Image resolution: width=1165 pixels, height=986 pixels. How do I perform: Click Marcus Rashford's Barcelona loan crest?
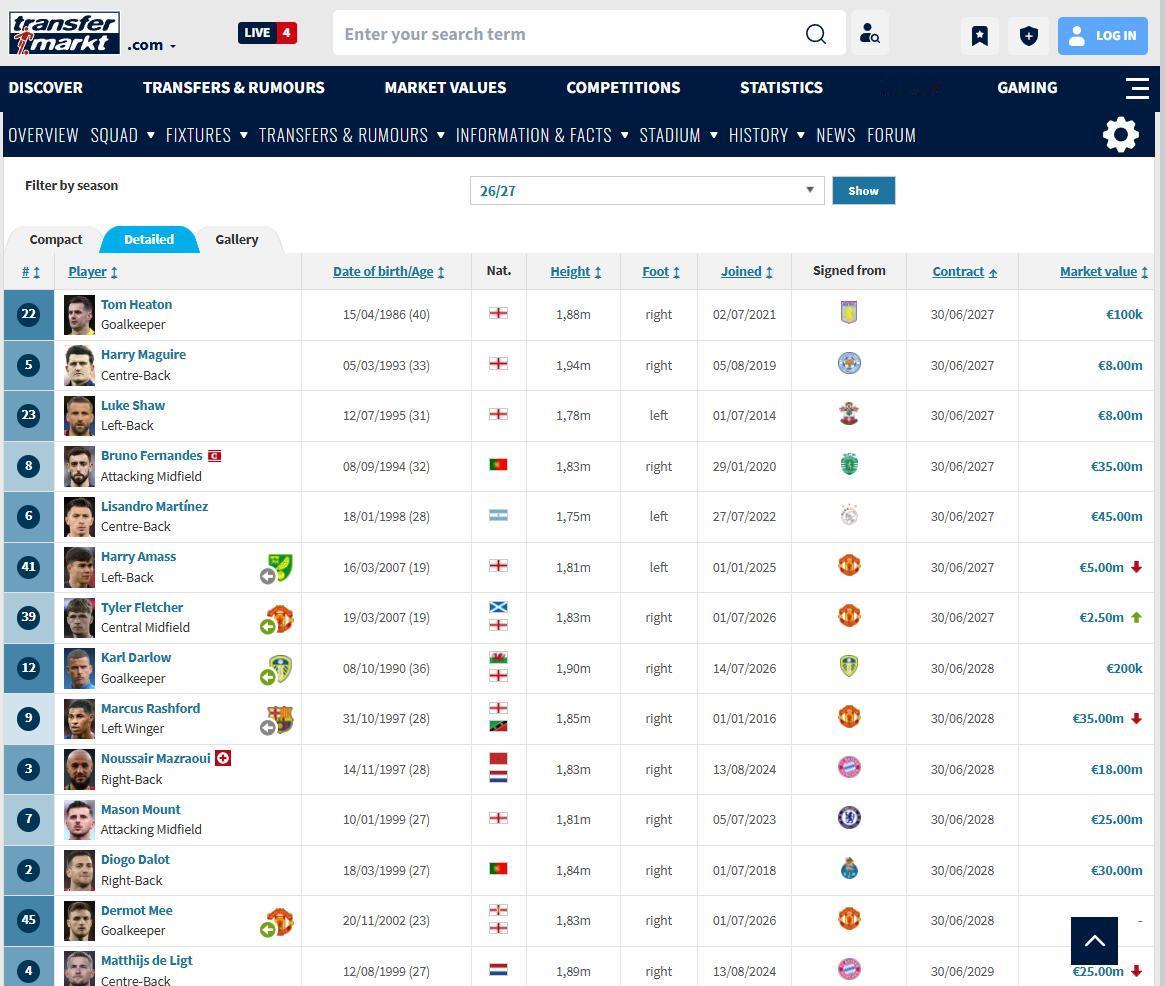coord(280,719)
